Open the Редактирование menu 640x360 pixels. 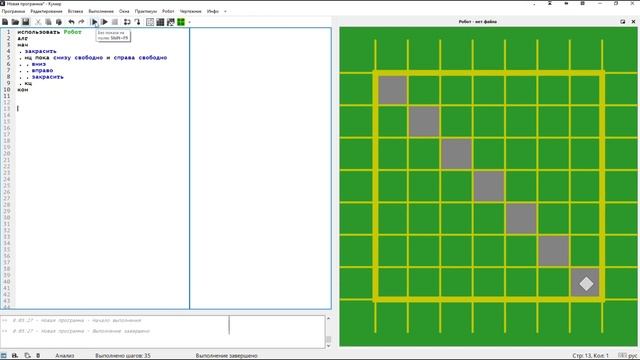(47, 11)
